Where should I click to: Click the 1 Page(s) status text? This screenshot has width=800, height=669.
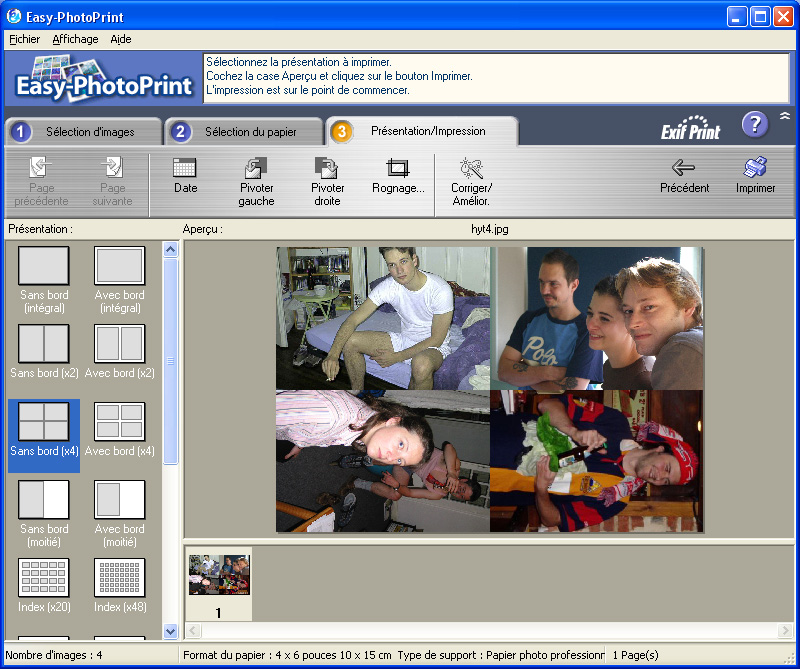pyautogui.click(x=636, y=655)
